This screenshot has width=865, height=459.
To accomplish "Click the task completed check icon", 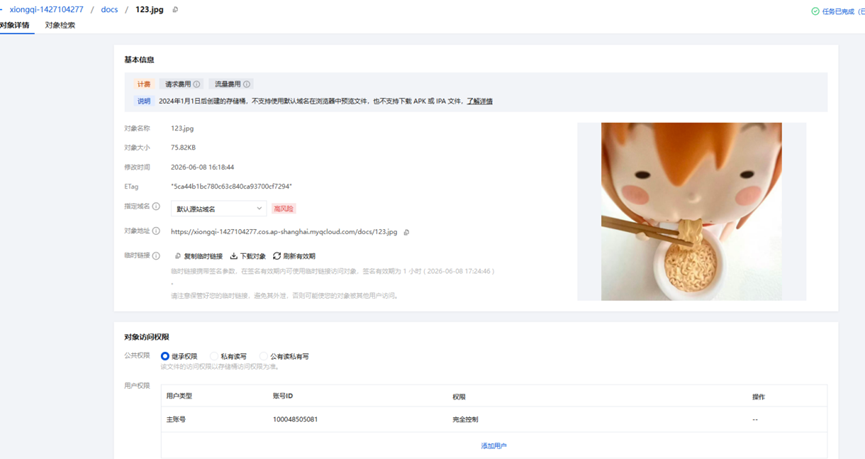I will coord(815,11).
